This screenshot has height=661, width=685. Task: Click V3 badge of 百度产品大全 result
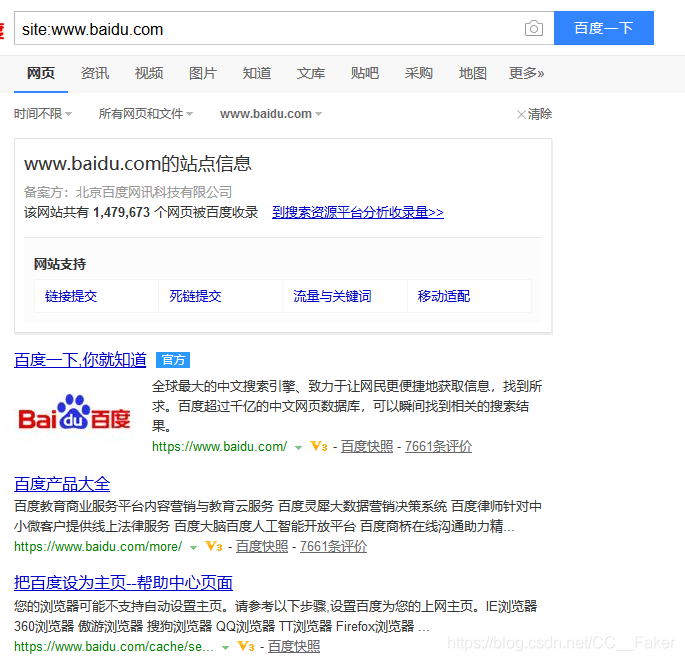point(214,547)
